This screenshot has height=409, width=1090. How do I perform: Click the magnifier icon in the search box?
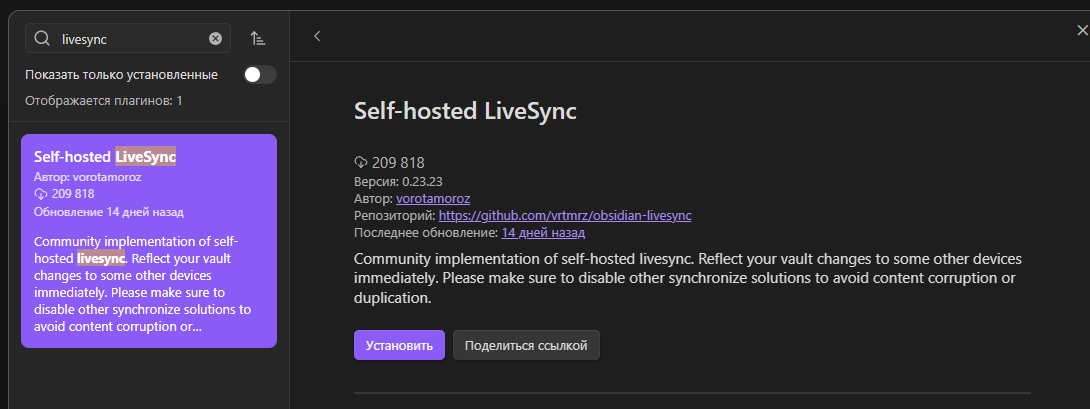coord(42,38)
